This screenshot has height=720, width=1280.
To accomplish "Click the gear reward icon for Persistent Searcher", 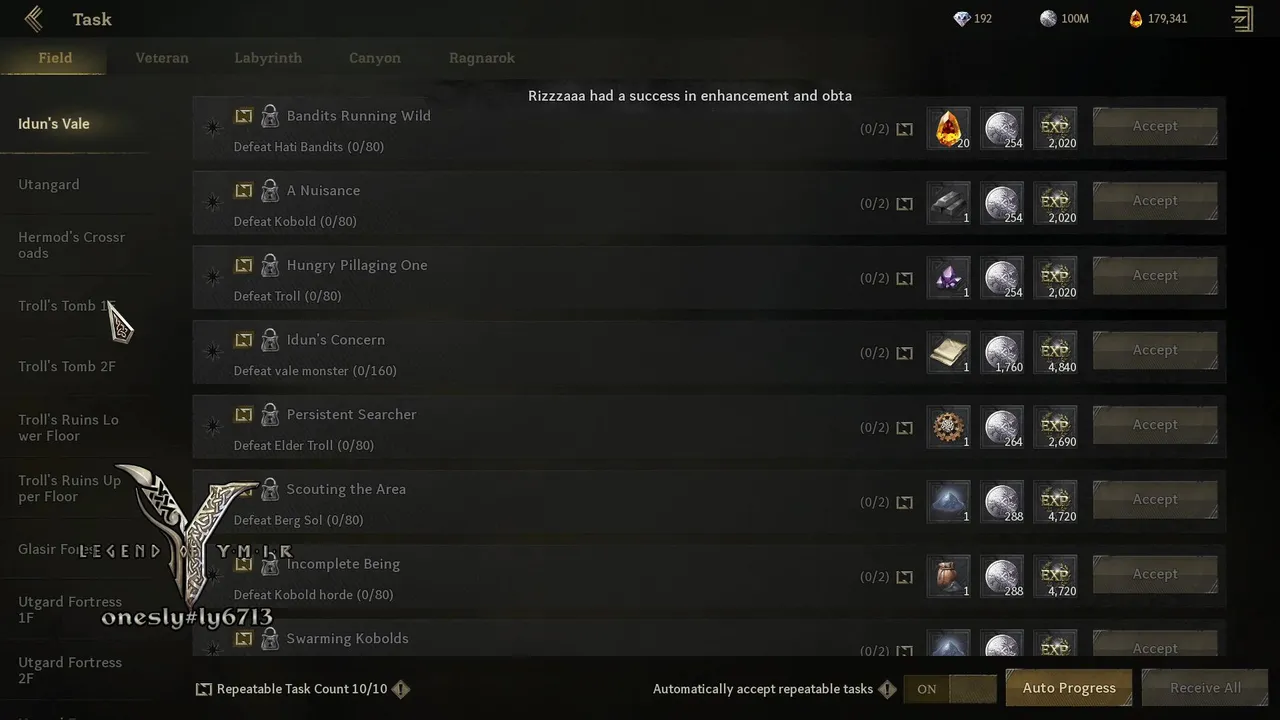I will (948, 427).
